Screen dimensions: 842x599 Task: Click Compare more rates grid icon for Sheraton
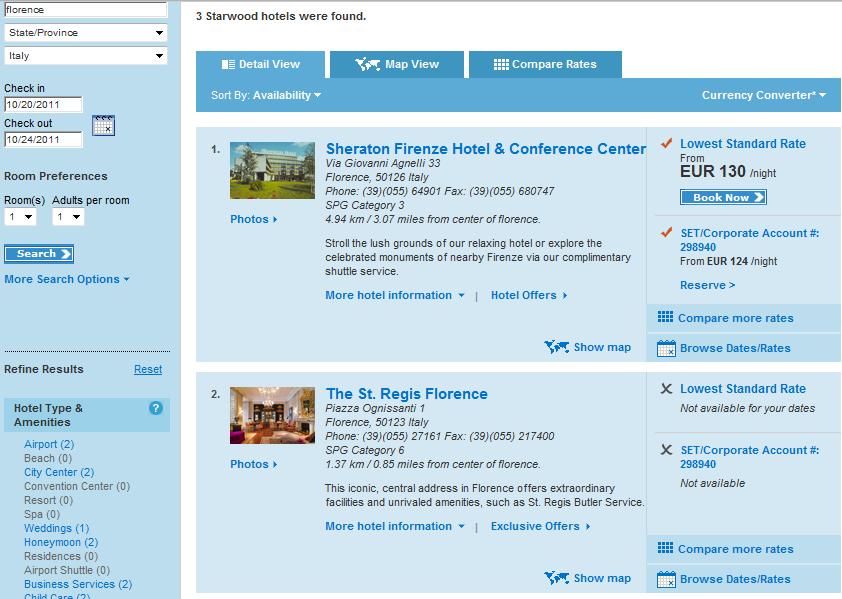pyautogui.click(x=664, y=317)
